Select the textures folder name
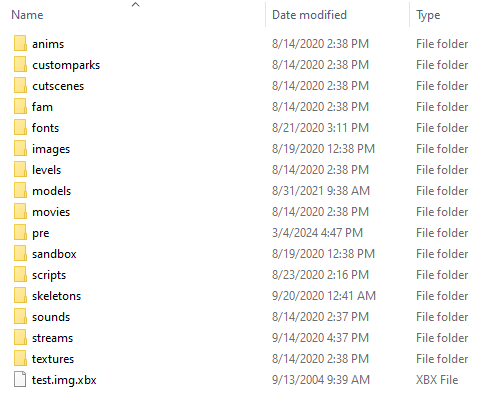Screen dimensions: 500x408 click(x=53, y=359)
